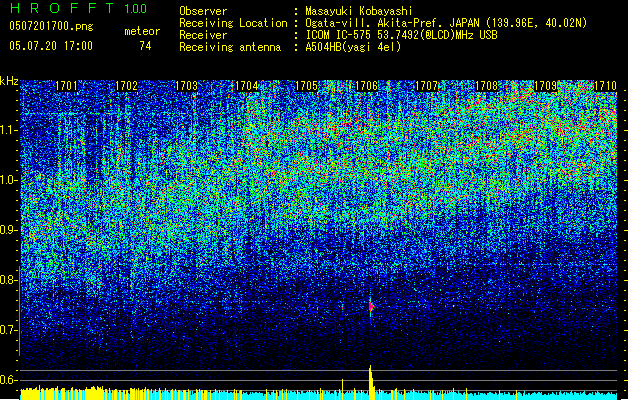The image size is (629, 400).
Task: Click the 1.1 kHz axis label
Action: [x=9, y=130]
